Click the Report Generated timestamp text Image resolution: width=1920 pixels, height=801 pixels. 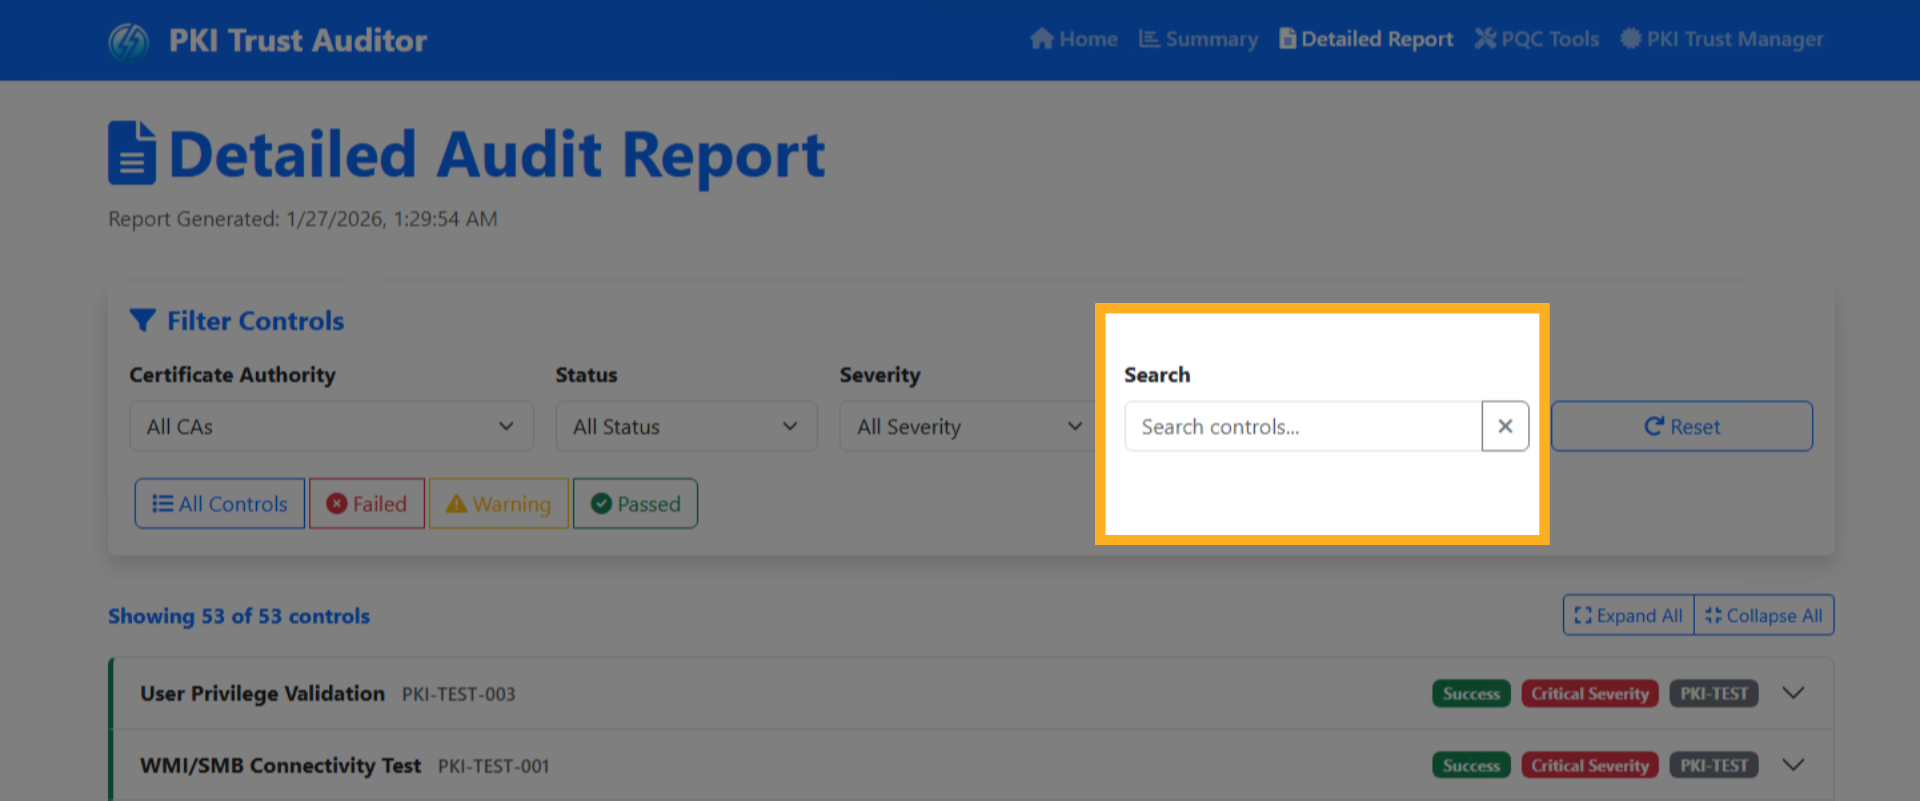(x=303, y=219)
